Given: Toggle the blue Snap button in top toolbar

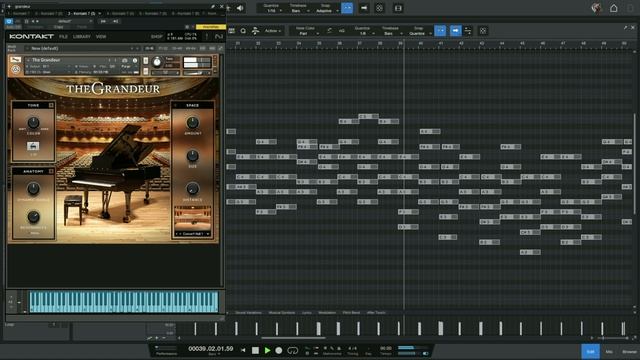Looking at the screenshot, I should pos(347,8).
